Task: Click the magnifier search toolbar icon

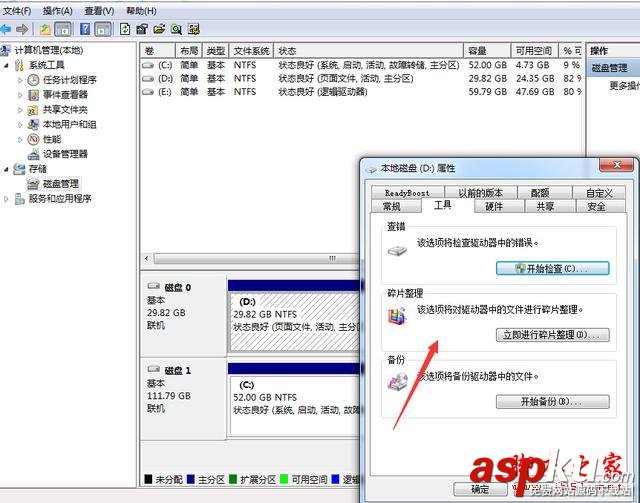Action: [176, 29]
